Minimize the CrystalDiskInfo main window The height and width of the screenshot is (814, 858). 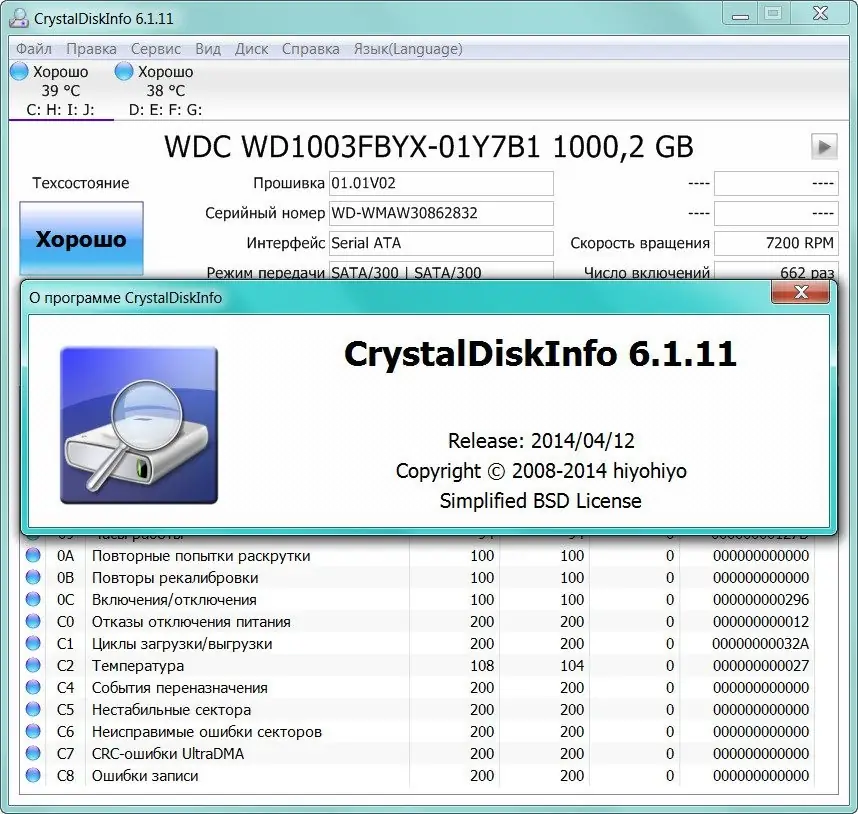click(740, 15)
